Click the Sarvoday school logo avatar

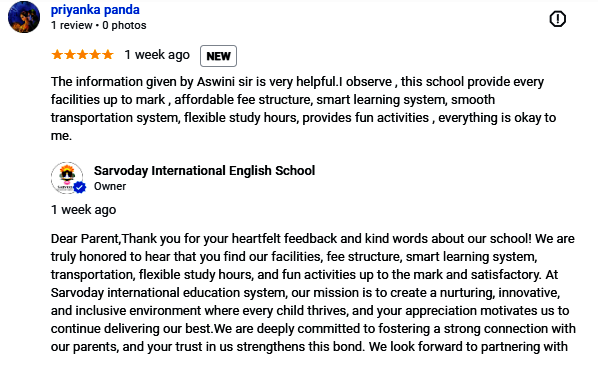pyautogui.click(x=67, y=178)
